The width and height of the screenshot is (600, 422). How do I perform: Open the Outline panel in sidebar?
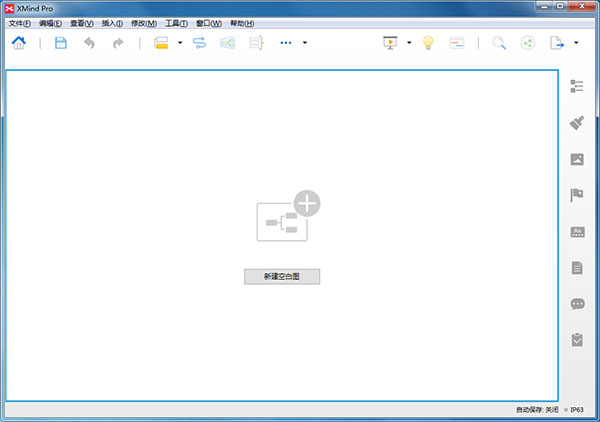point(577,87)
